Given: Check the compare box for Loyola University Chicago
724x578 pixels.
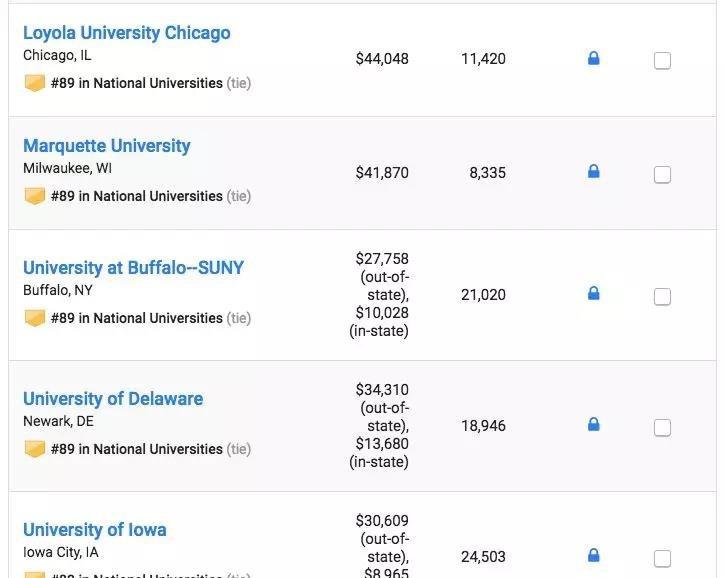Looking at the screenshot, I should tap(662, 61).
